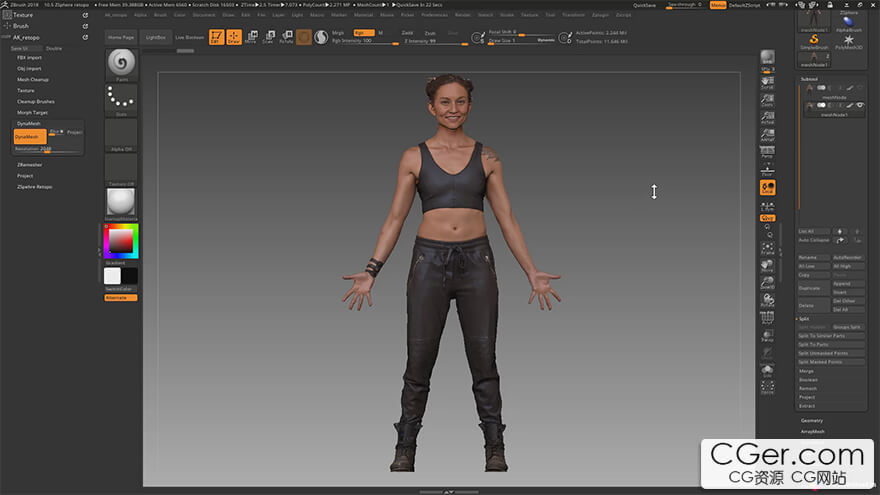880x495 pixels.
Task: Open the Zplugin menu
Action: [x=600, y=15]
